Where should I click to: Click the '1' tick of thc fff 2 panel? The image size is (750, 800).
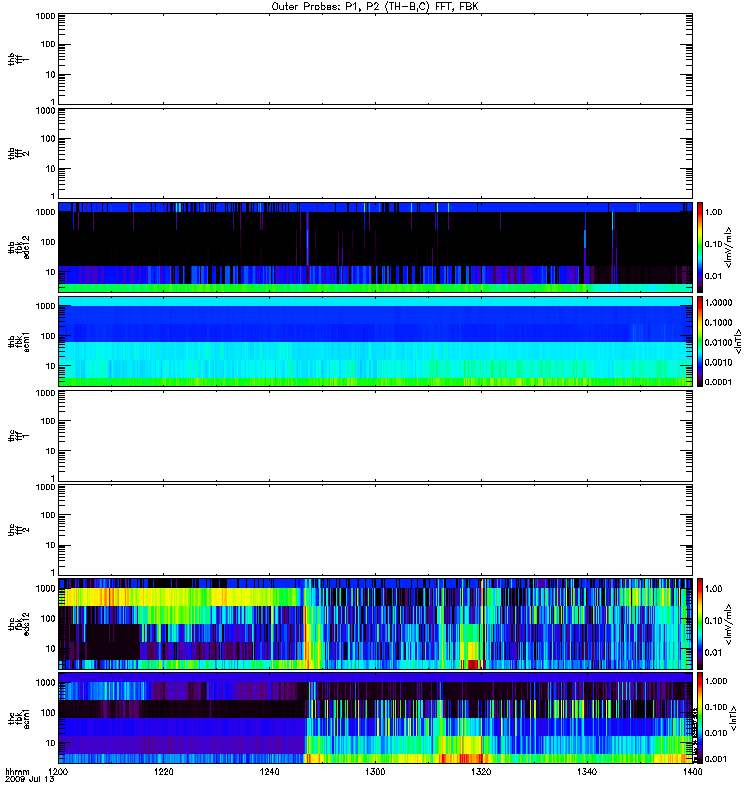click(x=53, y=572)
